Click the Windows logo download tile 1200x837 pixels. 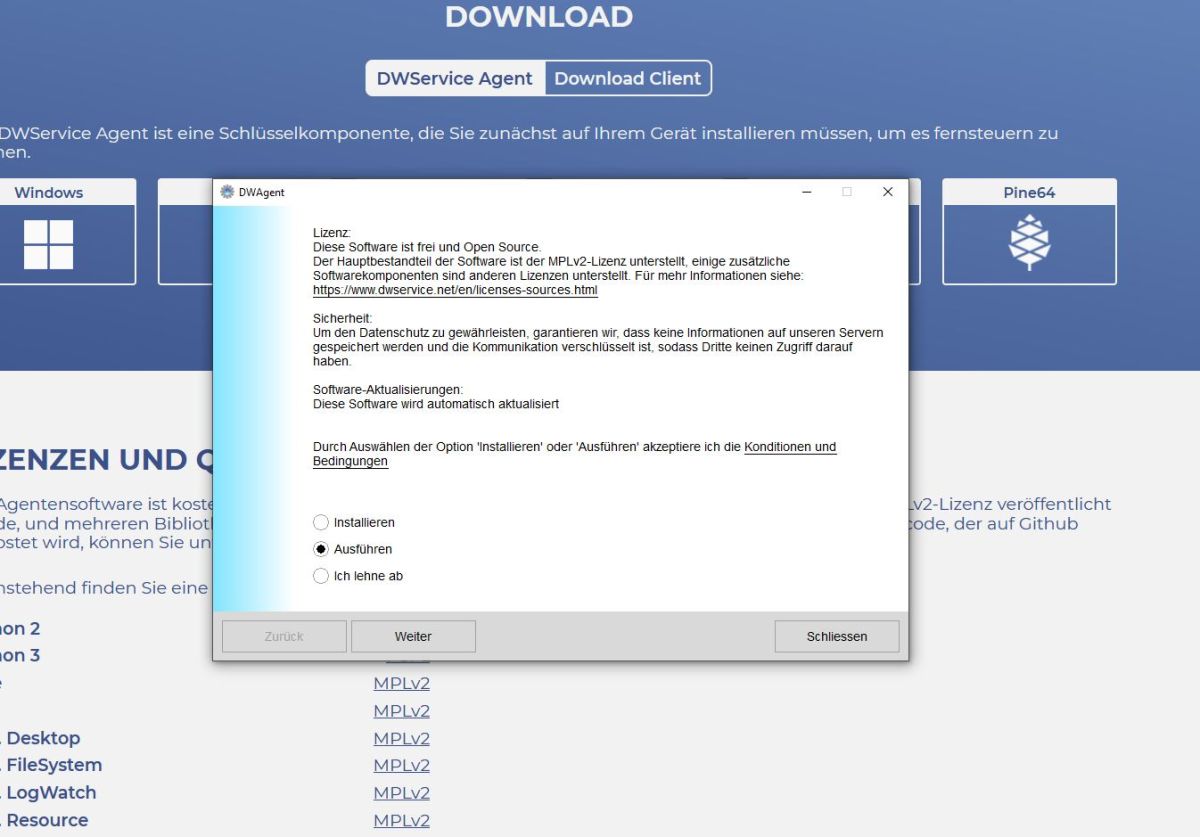[48, 244]
